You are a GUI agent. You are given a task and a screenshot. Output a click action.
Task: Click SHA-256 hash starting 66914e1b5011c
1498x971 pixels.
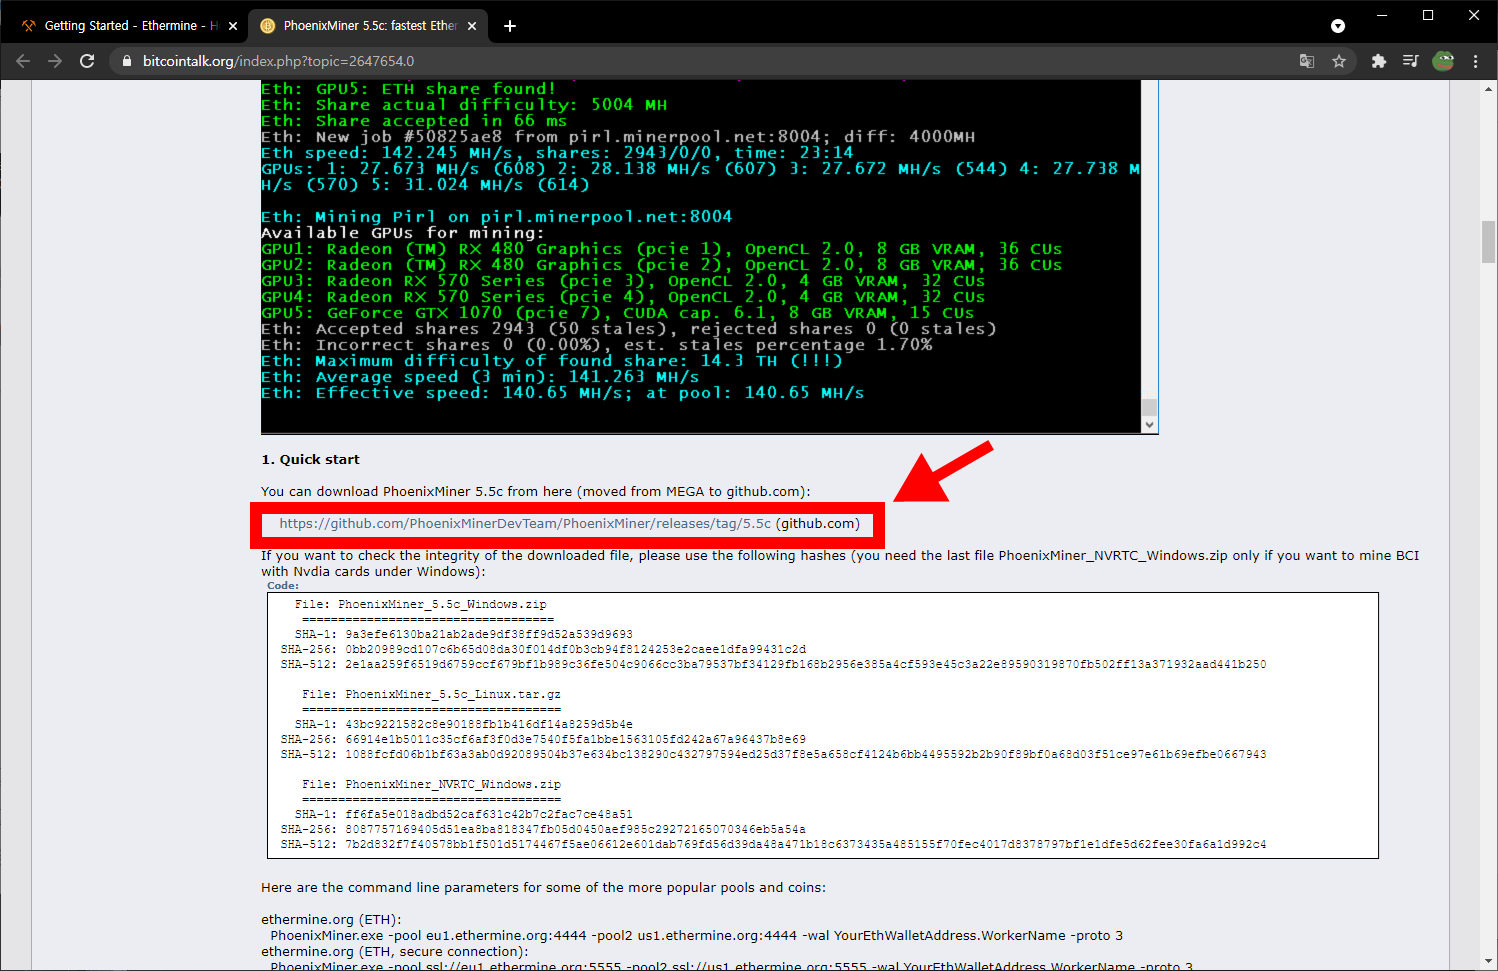click(575, 739)
